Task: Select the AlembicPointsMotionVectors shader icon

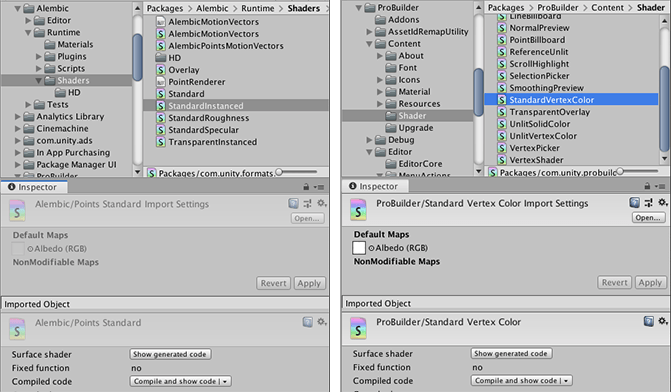Action: point(160,46)
